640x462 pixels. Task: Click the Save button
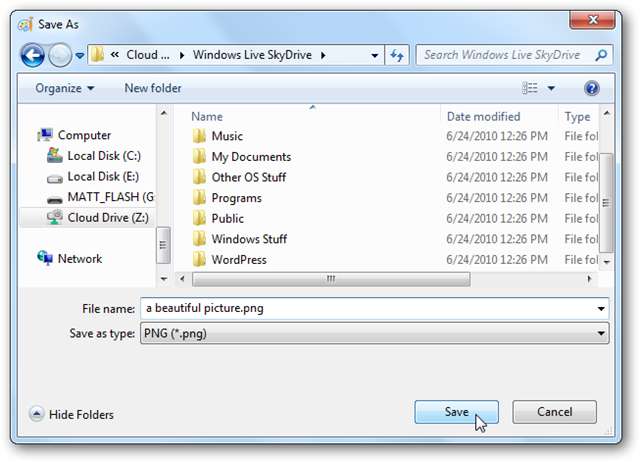click(456, 412)
